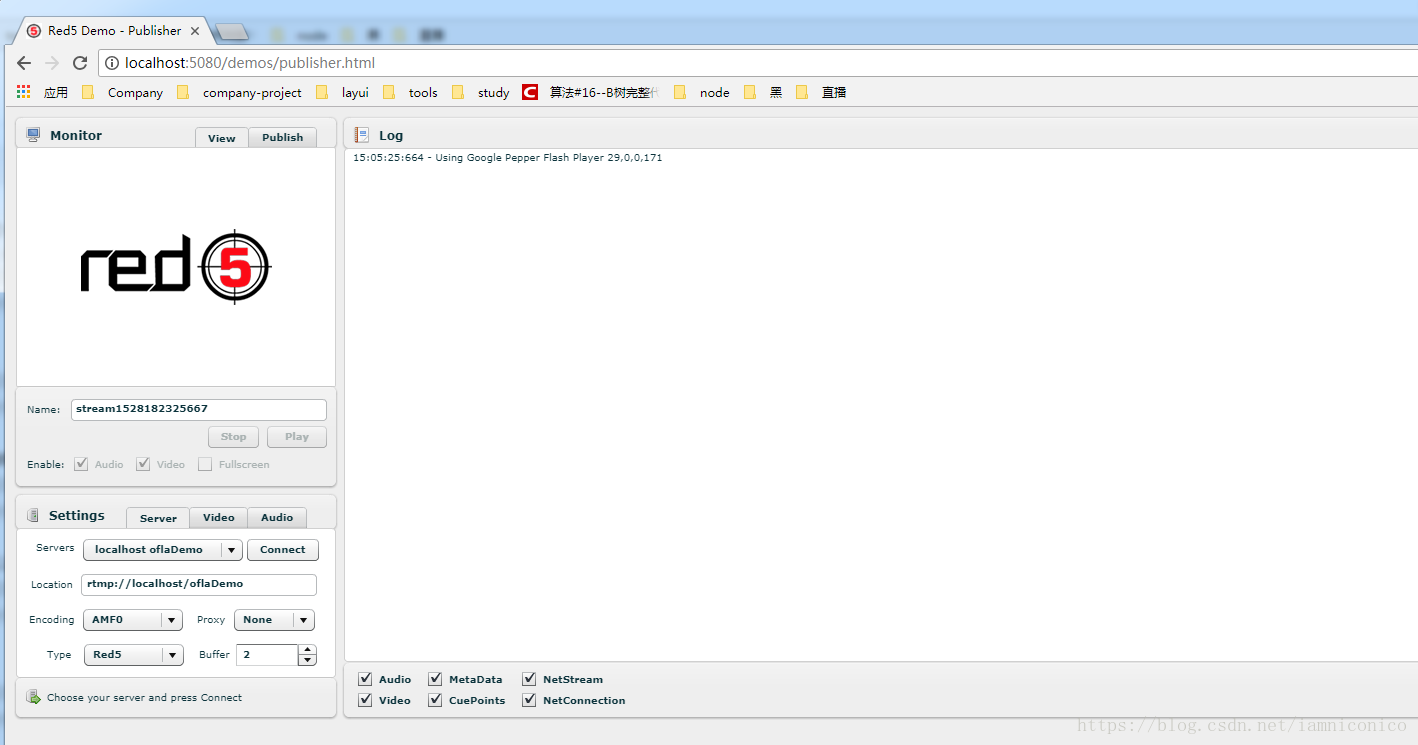Viewport: 1418px width, 745px height.
Task: Decrease Buffer value with down arrow
Action: 307,660
